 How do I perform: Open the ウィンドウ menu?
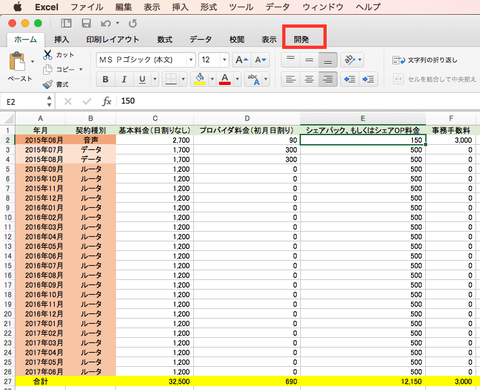pos(323,7)
